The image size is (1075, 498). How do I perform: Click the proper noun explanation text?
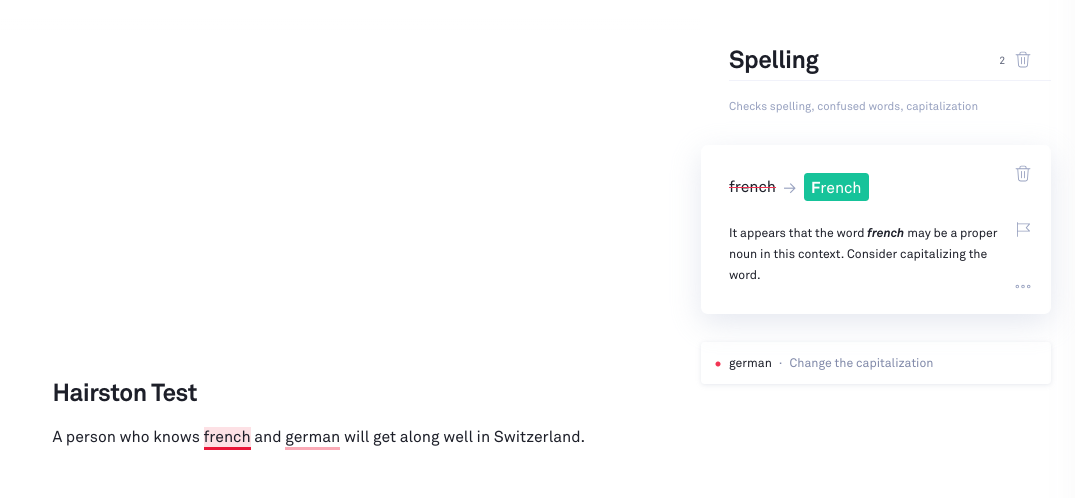pyautogui.click(x=858, y=254)
